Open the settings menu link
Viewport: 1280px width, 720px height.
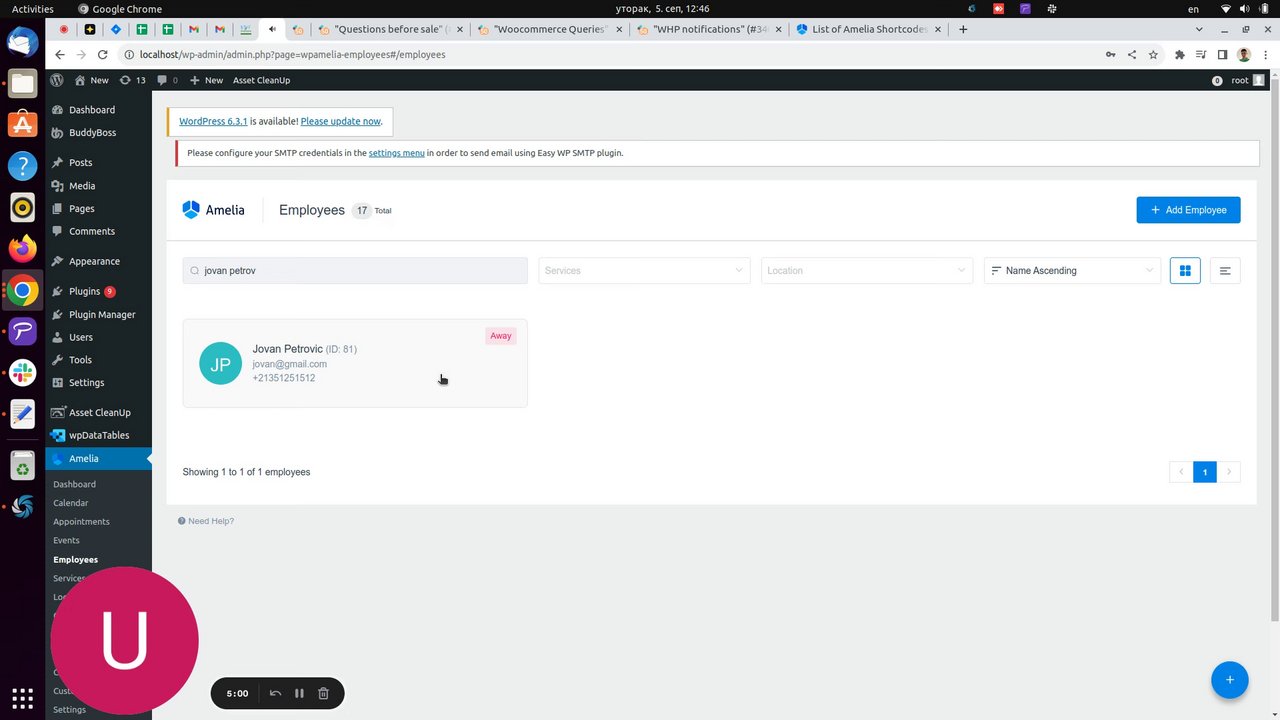click(x=396, y=153)
